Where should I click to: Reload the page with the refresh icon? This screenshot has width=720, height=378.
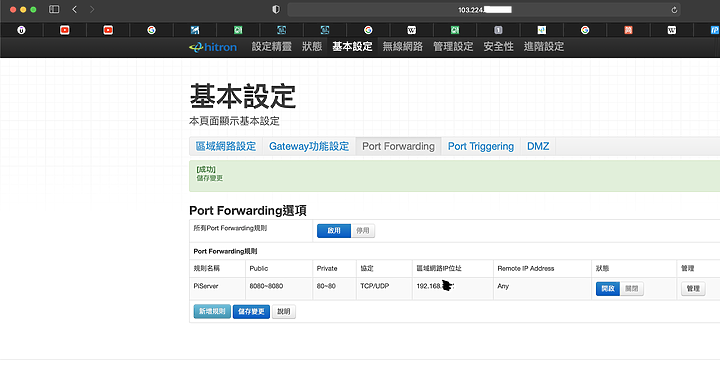pyautogui.click(x=674, y=10)
